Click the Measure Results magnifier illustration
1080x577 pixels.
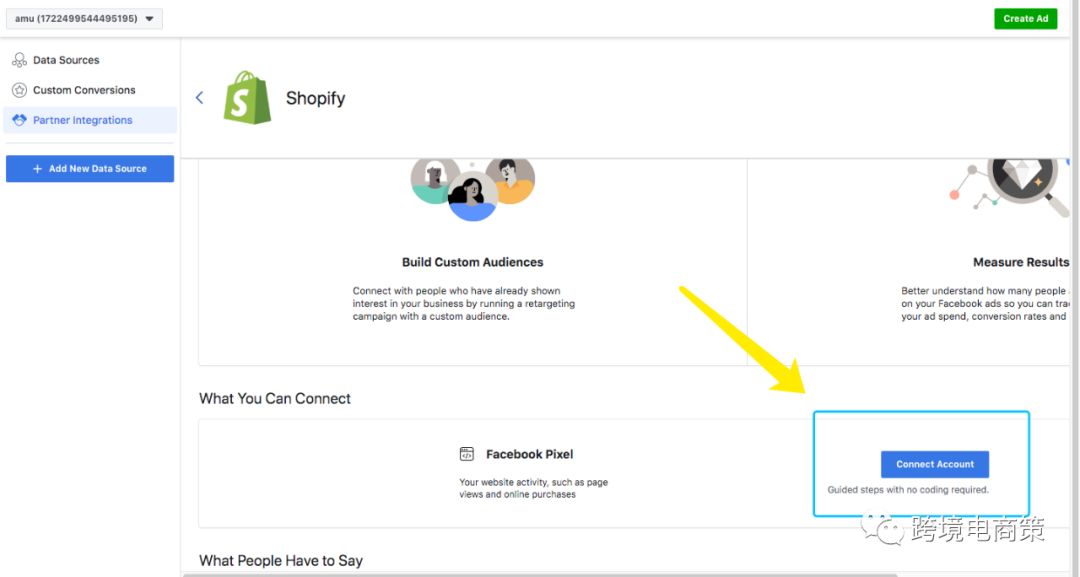[1009, 187]
